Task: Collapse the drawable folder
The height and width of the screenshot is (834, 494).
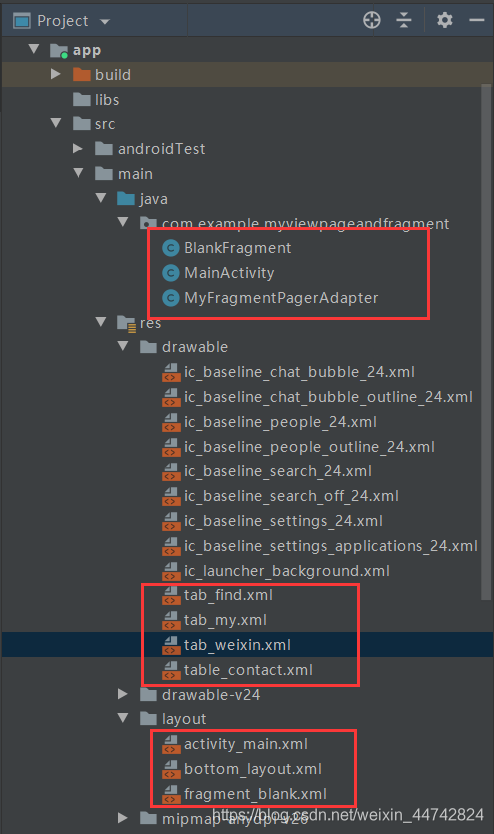Action: click(123, 346)
